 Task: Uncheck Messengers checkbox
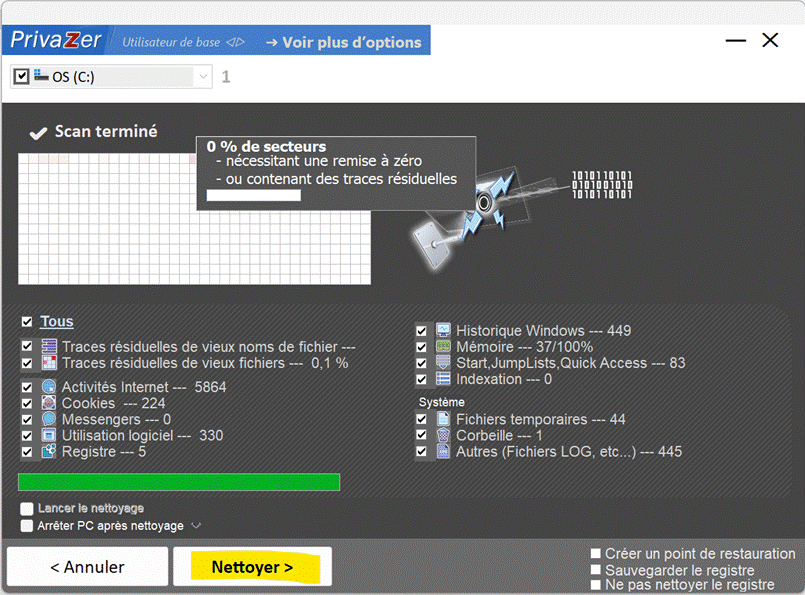pyautogui.click(x=27, y=419)
